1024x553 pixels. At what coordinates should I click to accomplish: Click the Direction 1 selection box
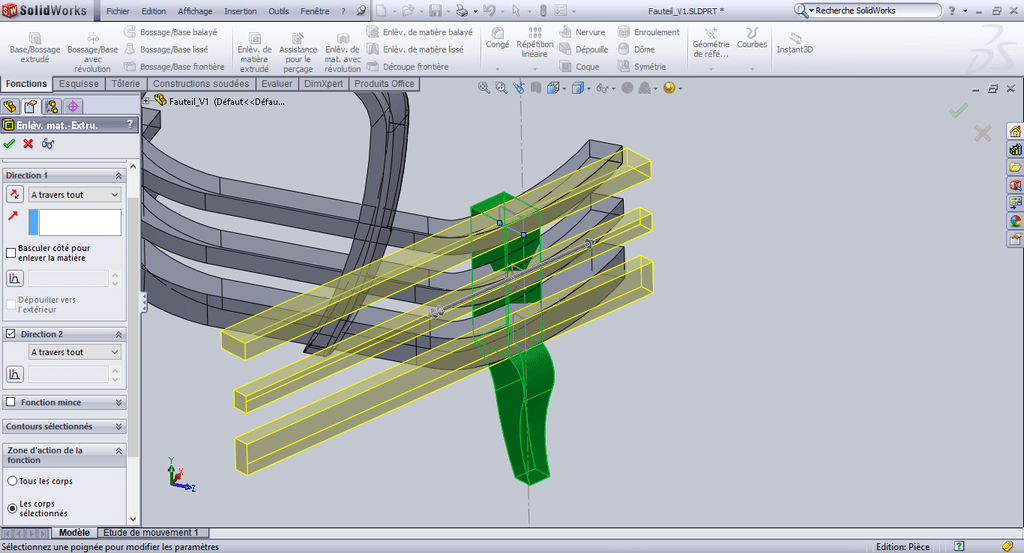75,222
